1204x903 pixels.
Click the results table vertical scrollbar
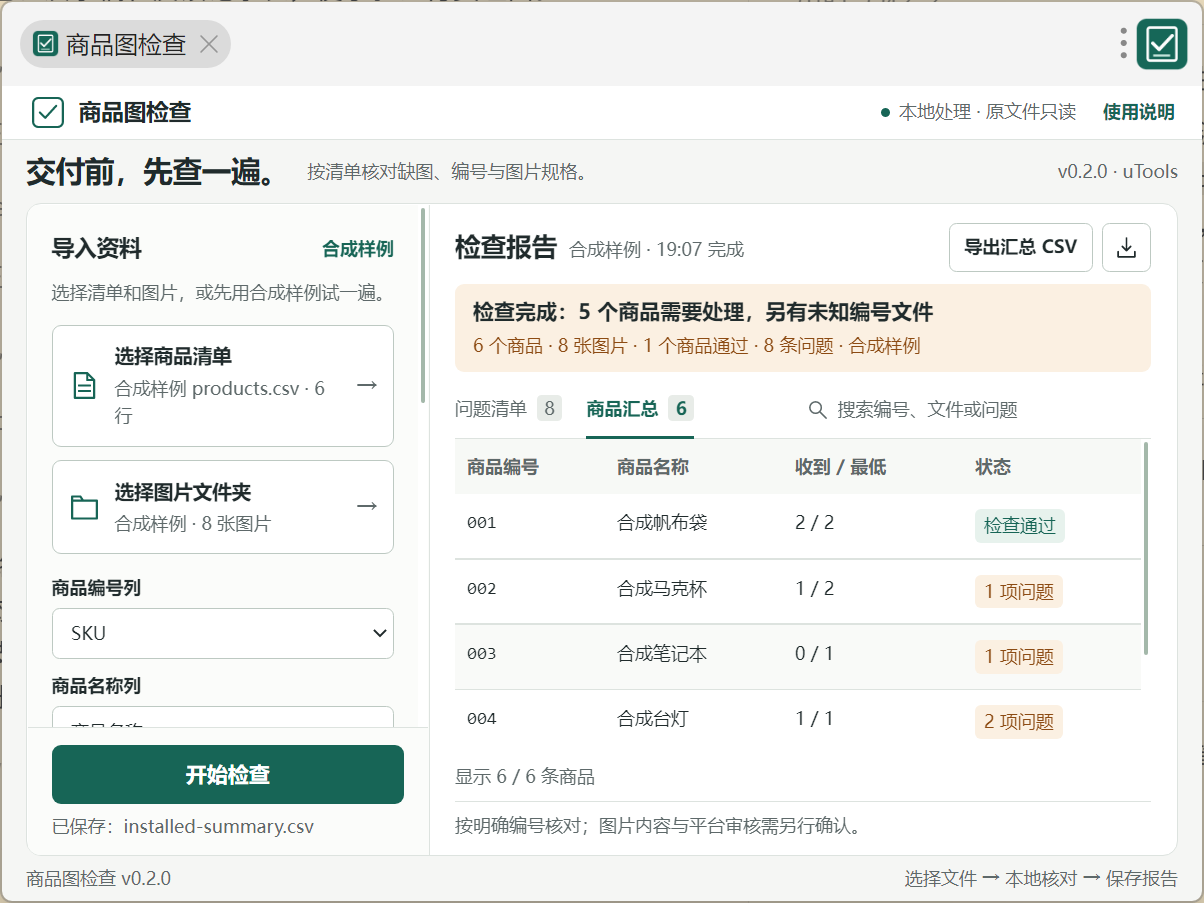tap(1146, 549)
